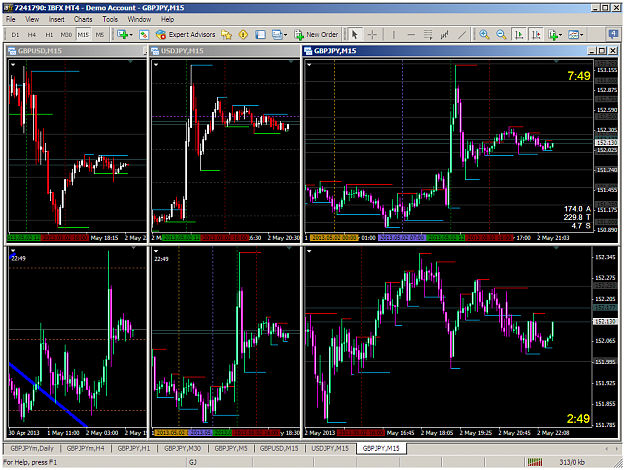Open the Insert menu
The height and width of the screenshot is (470, 625).
(x=57, y=19)
